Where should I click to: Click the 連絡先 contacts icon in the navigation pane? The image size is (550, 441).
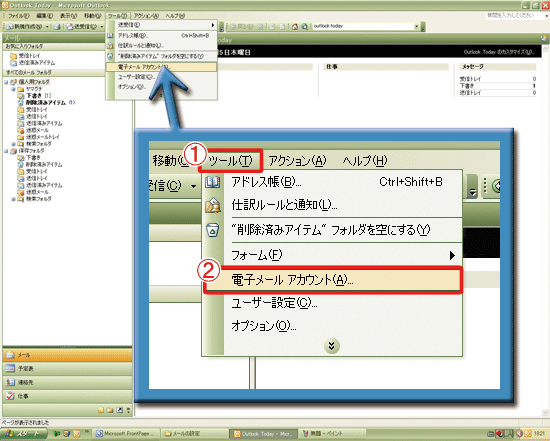click(x=10, y=382)
